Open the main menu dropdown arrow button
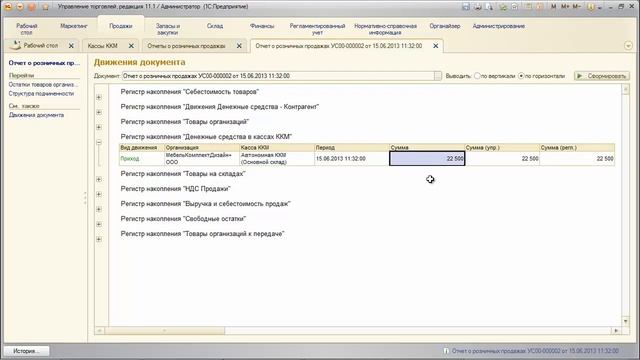The height and width of the screenshot is (360, 640). coord(20,7)
